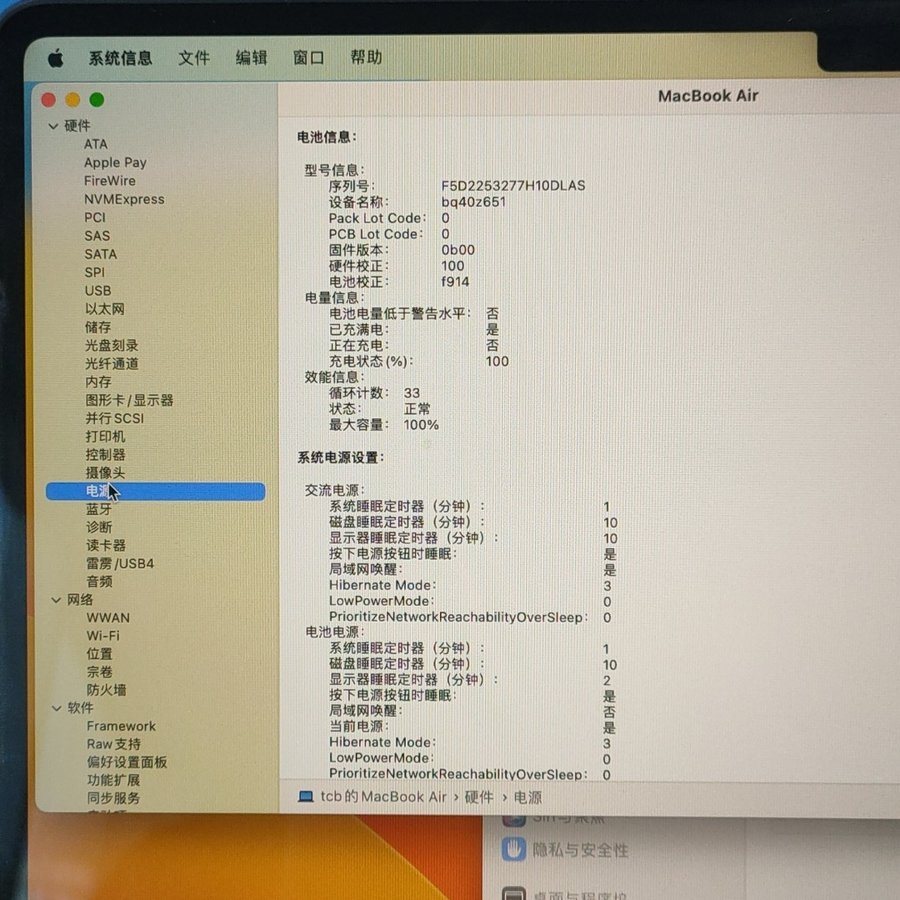
Task: Select Apple Pay in the sidebar
Action: click(x=115, y=162)
